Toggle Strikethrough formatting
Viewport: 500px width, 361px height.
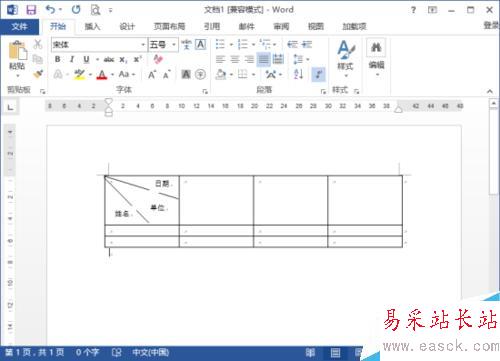pyautogui.click(x=109, y=59)
